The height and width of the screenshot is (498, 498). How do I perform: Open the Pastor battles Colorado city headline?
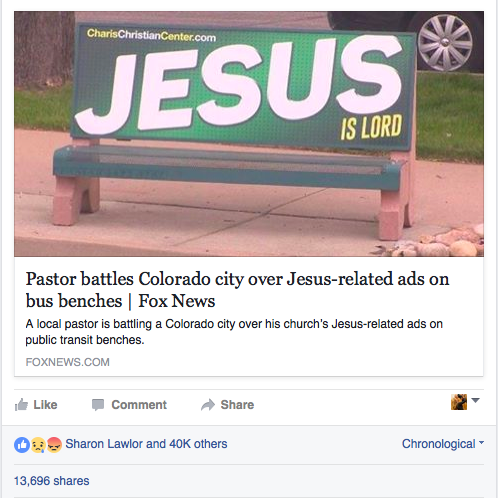pos(237,290)
